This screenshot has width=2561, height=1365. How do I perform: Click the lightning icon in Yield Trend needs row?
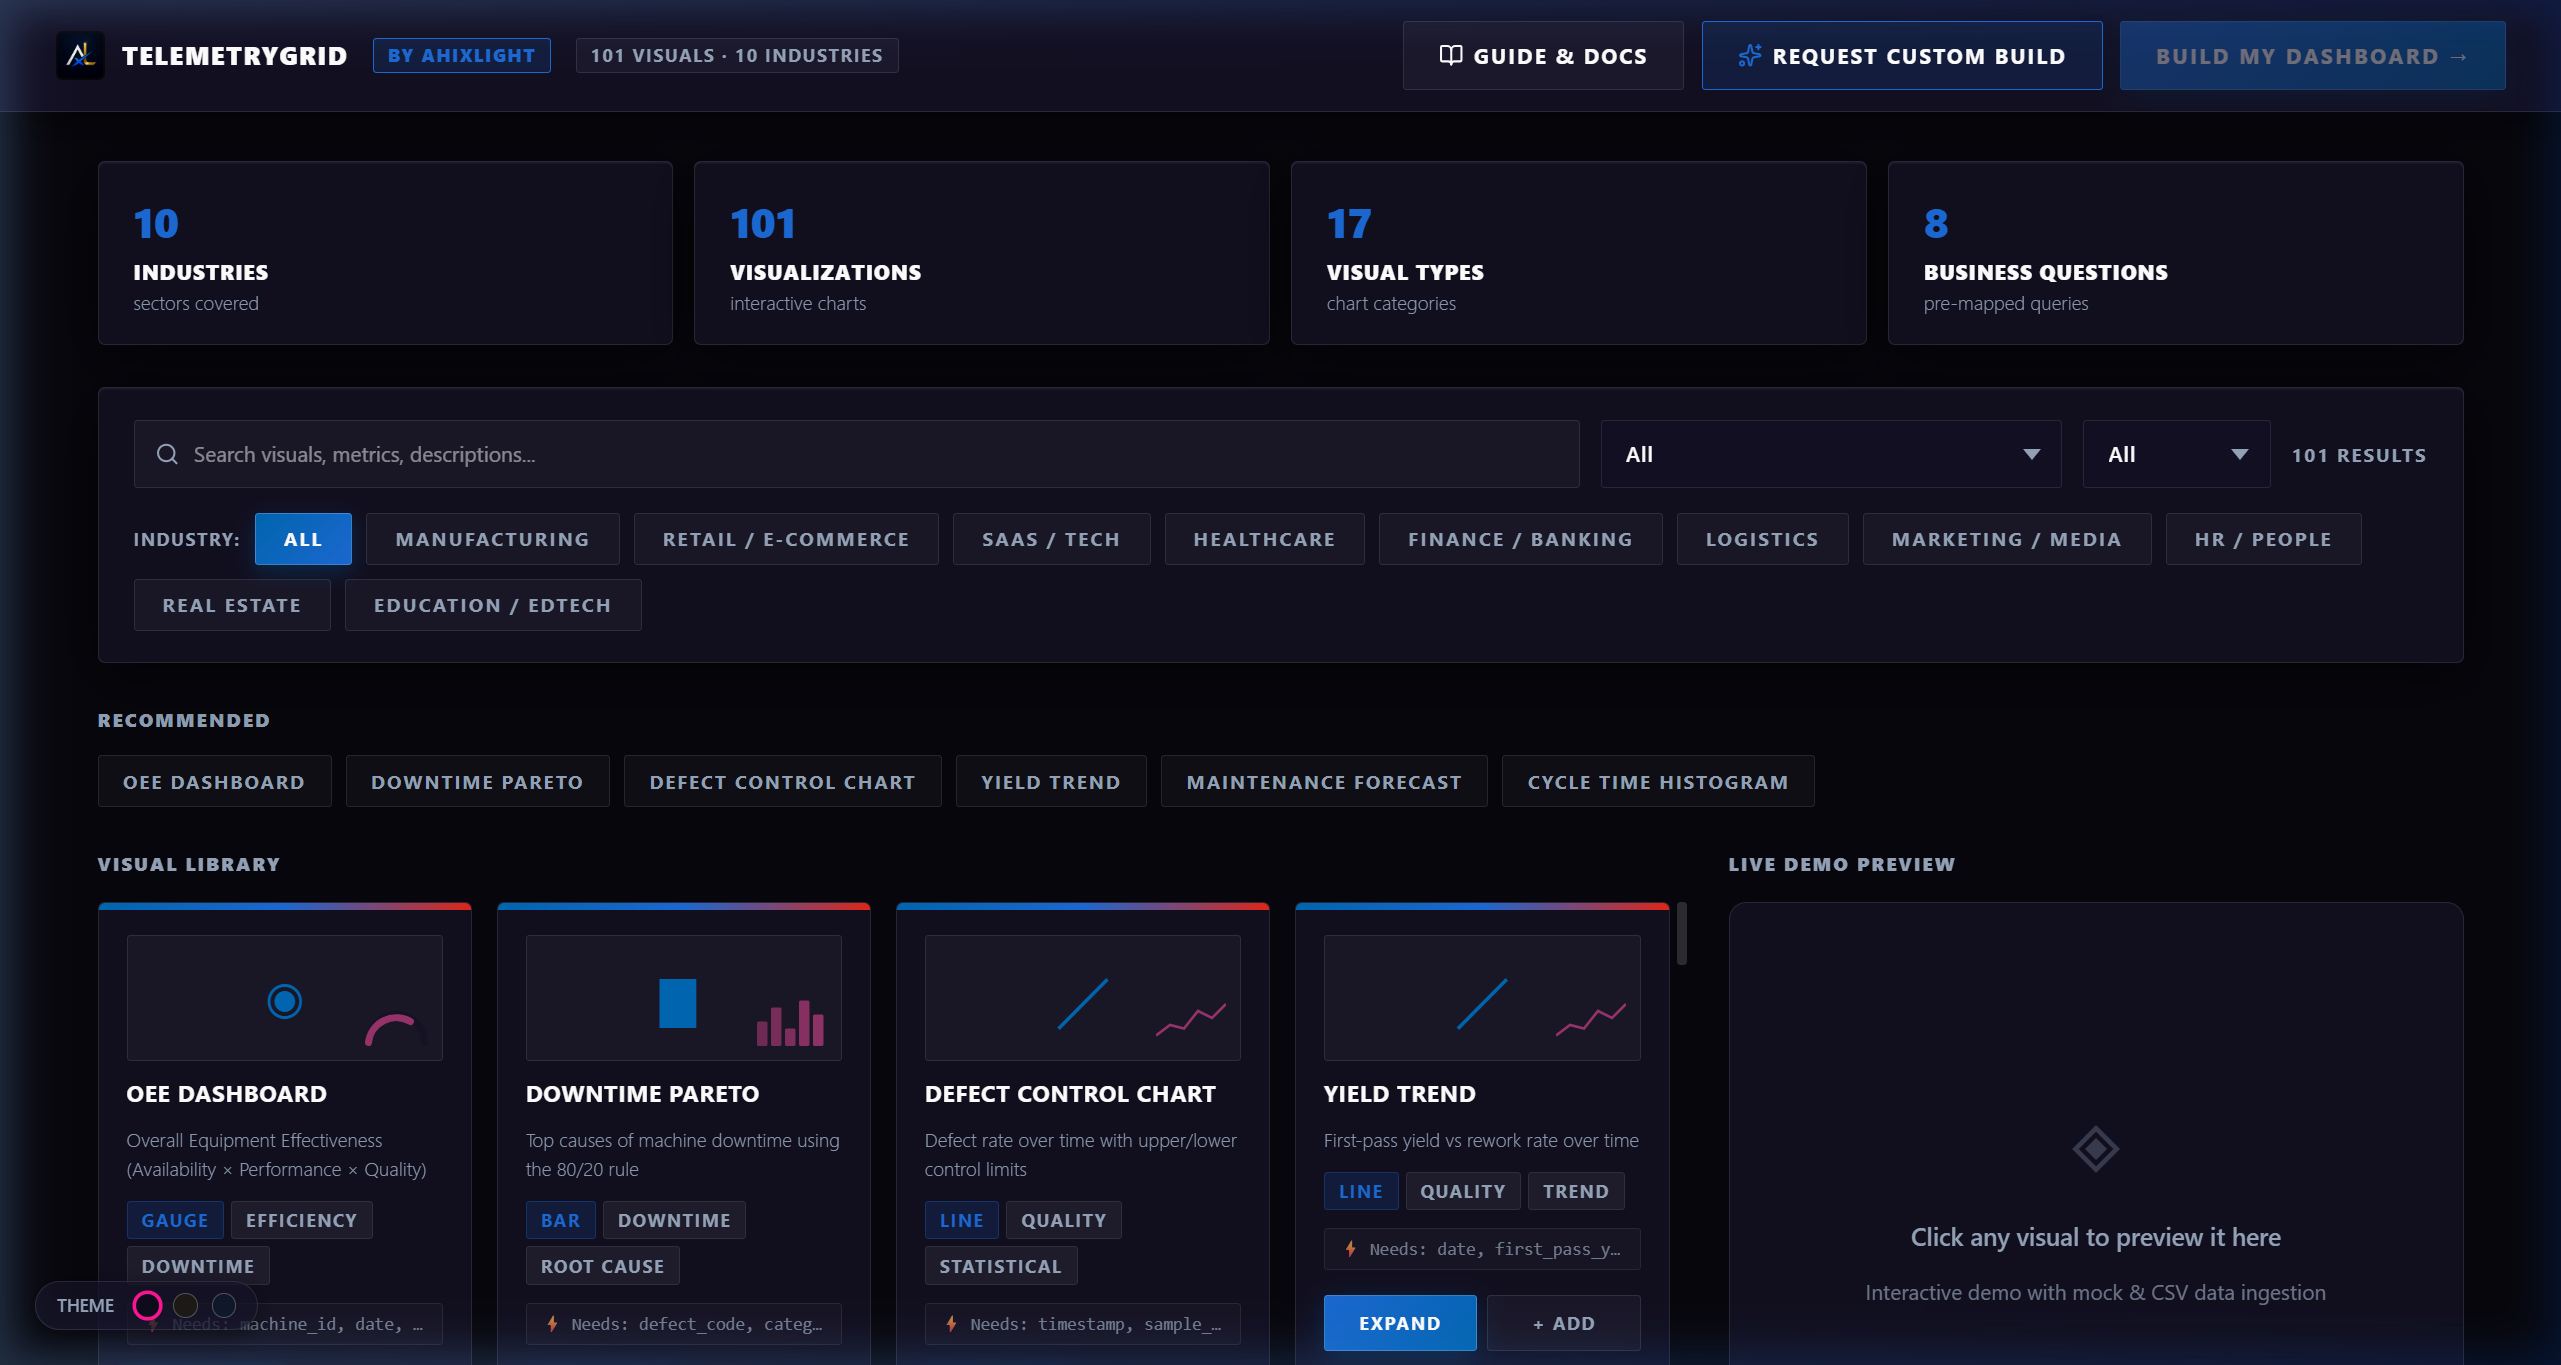1351,1248
